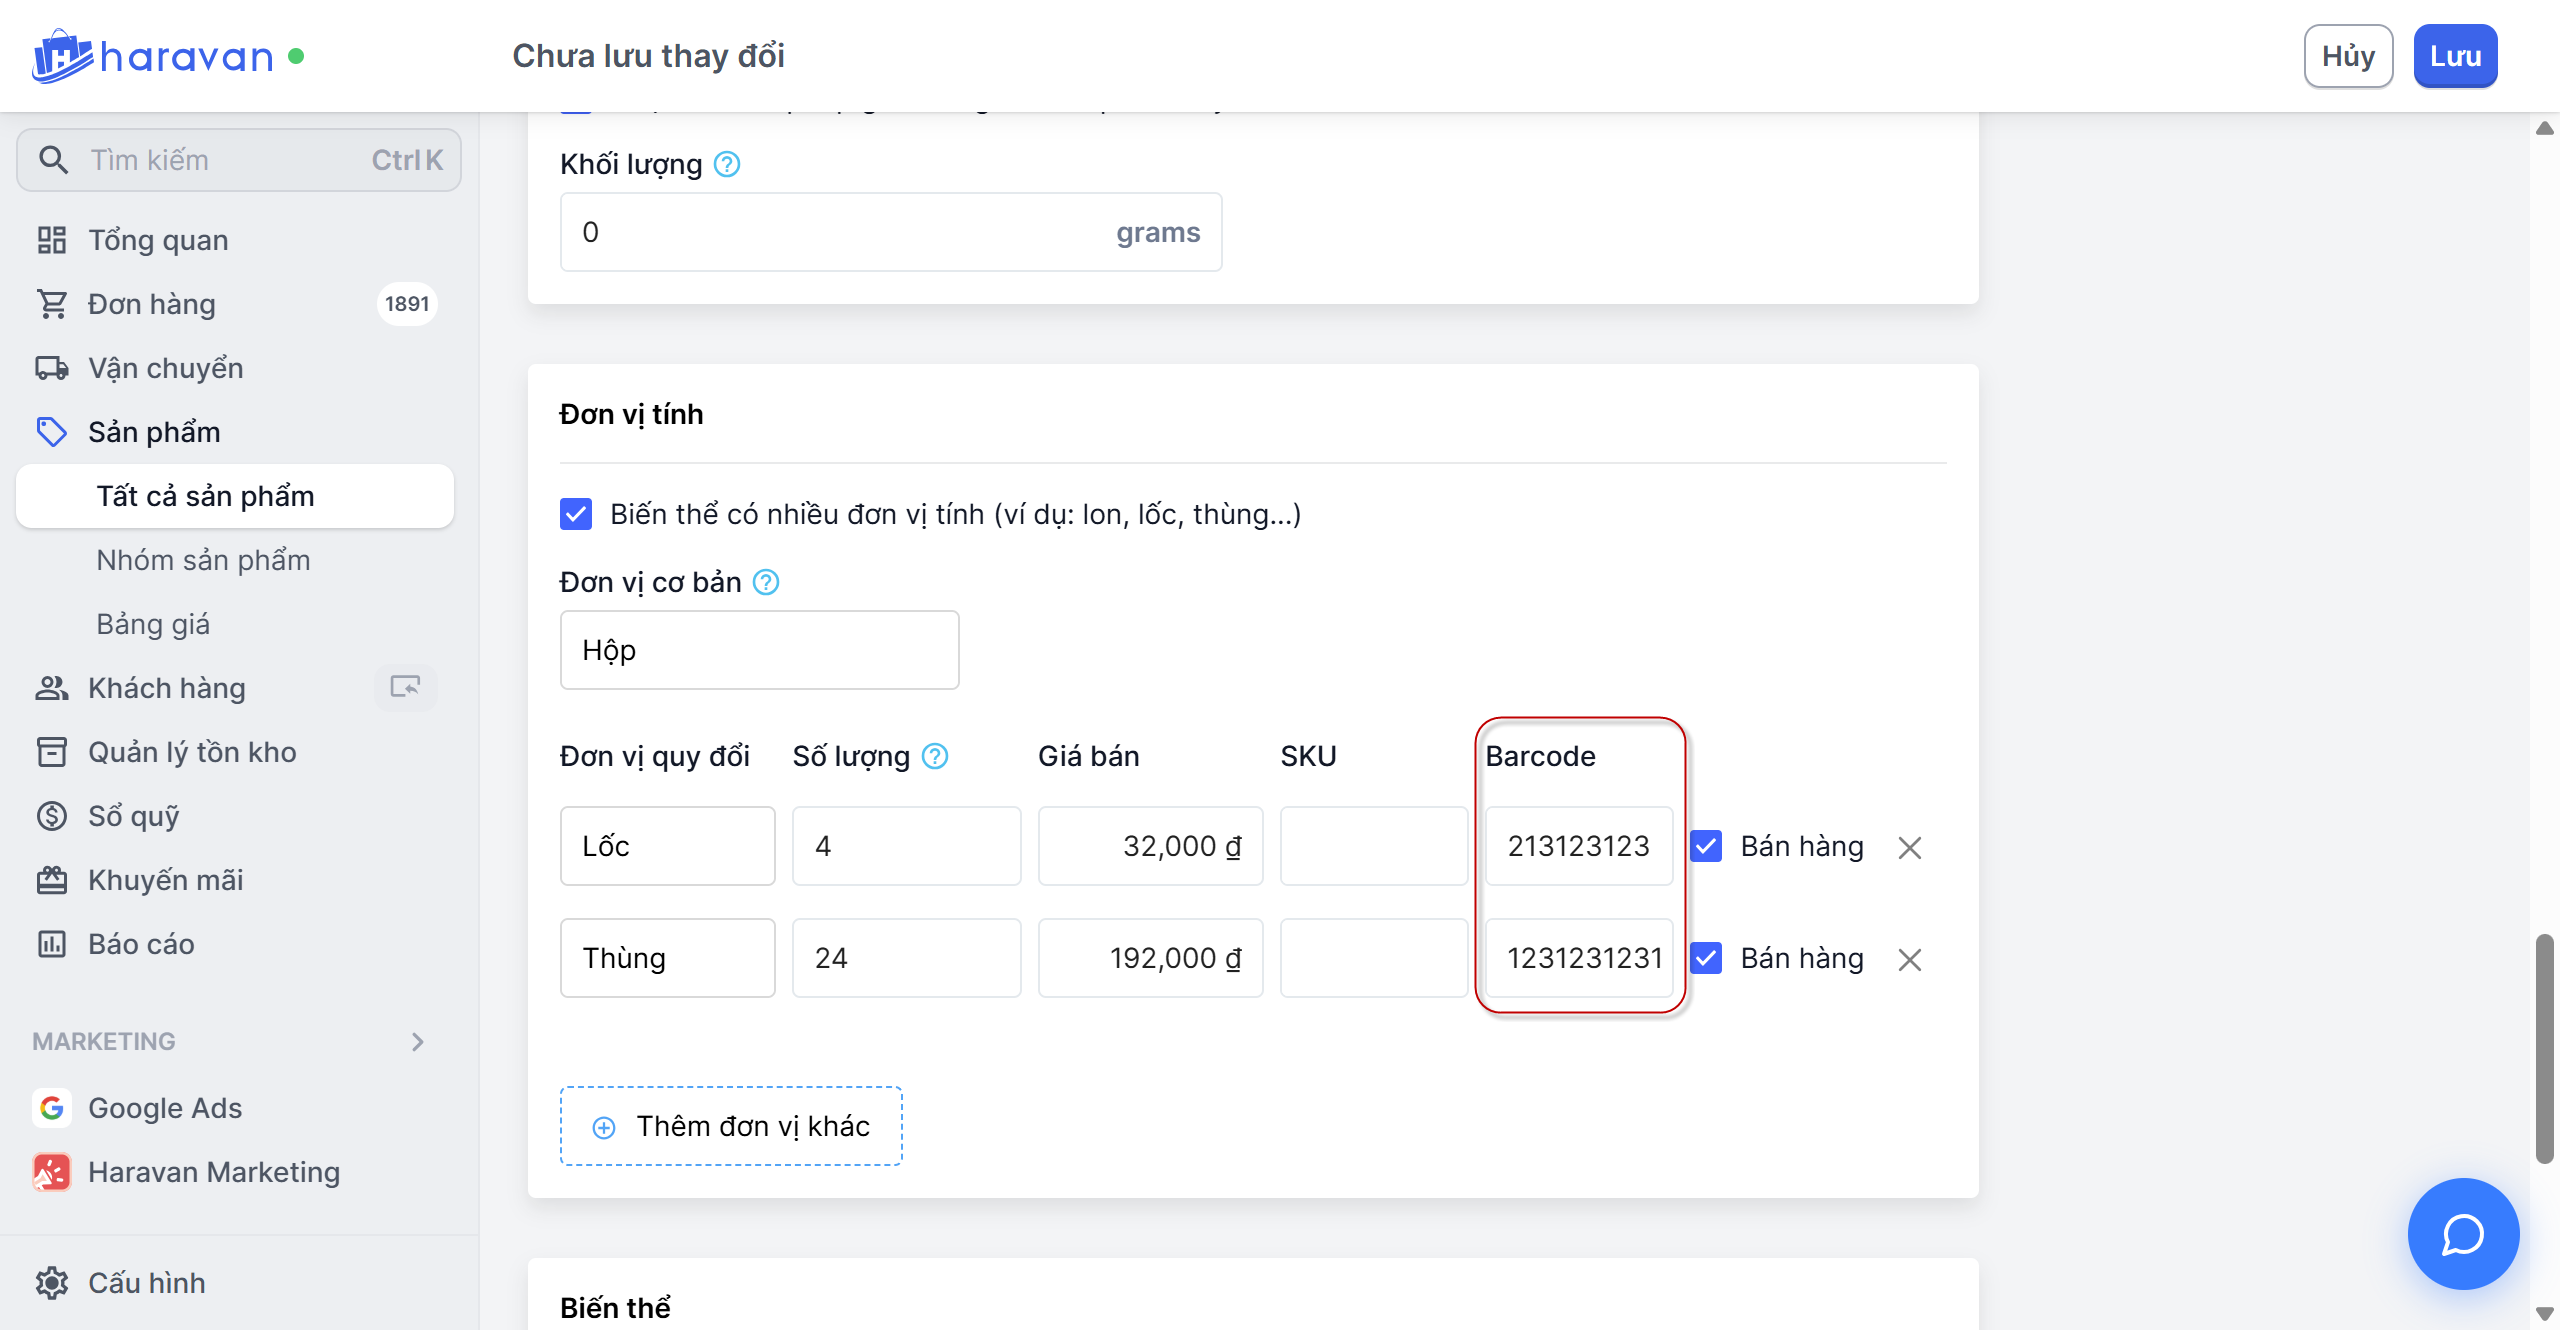Click the customer display icon beside Khách hàng

[x=405, y=687]
